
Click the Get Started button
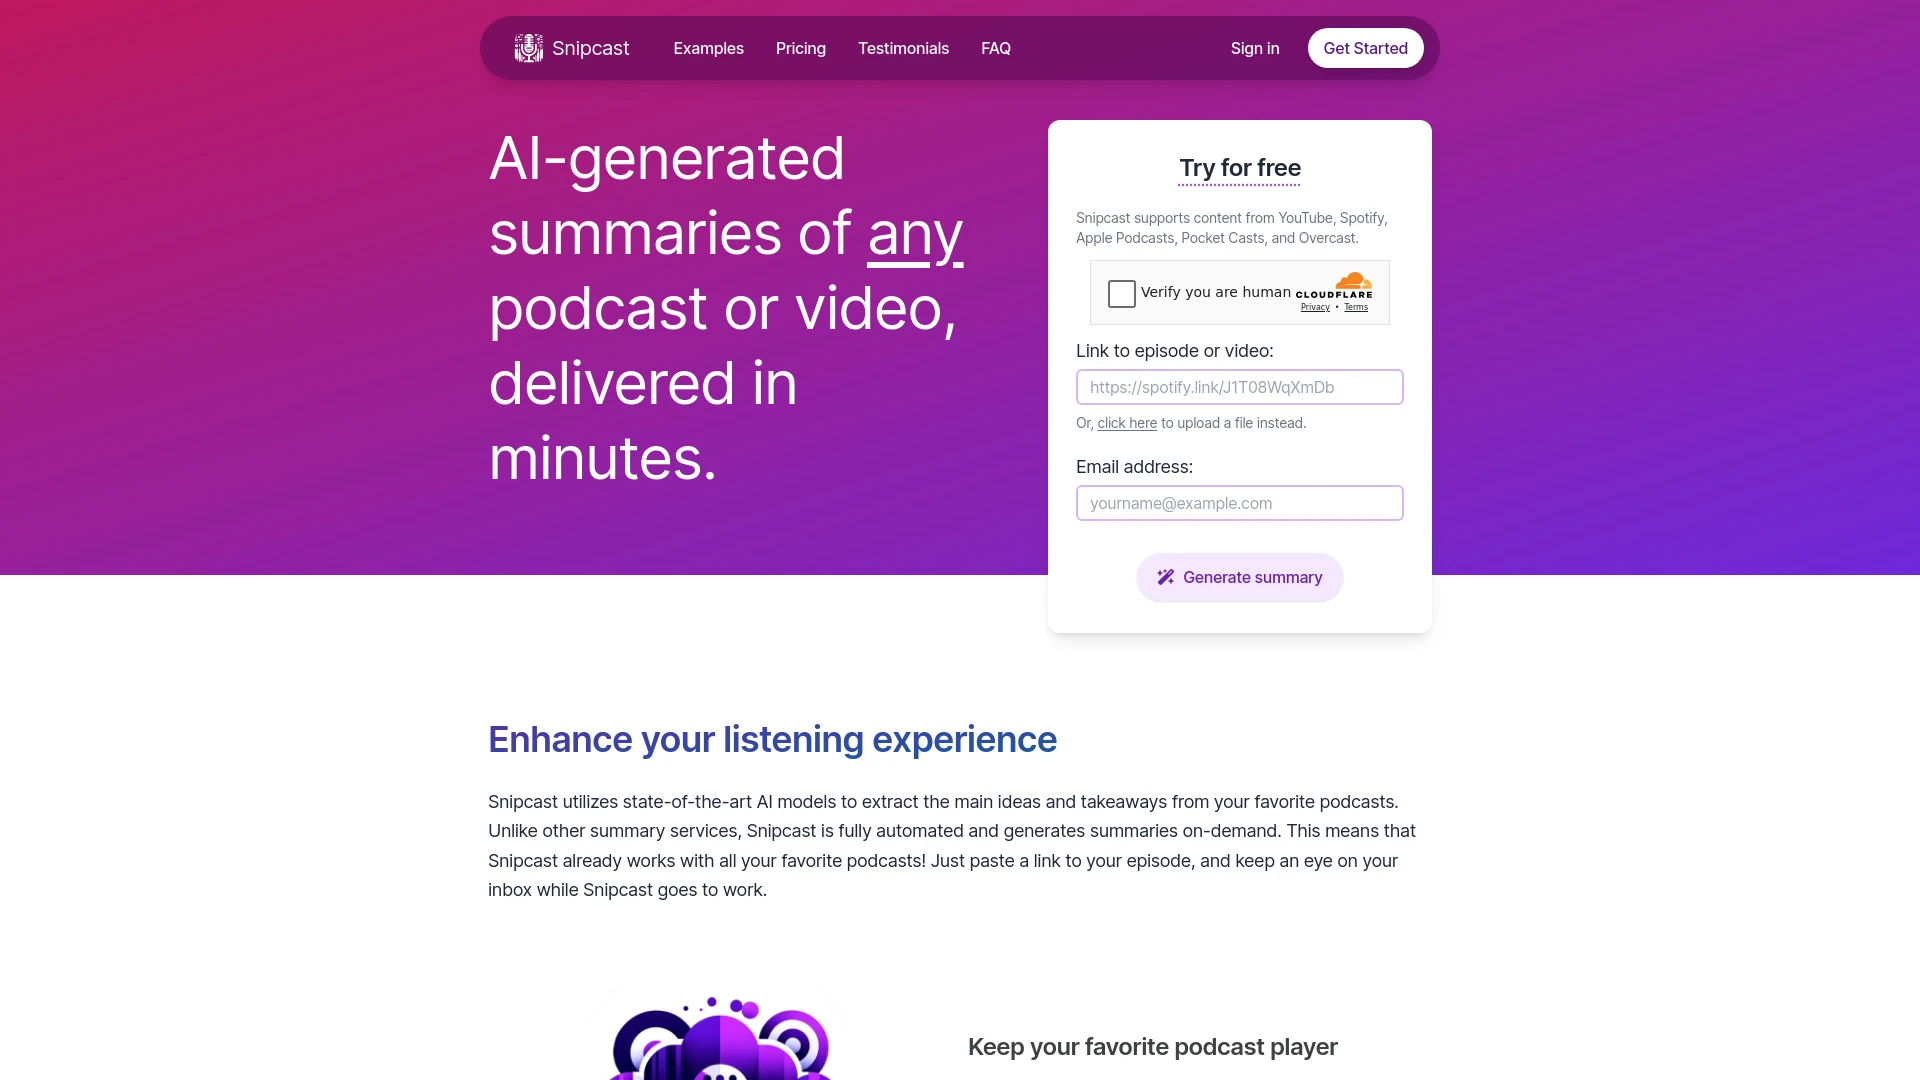[1365, 47]
